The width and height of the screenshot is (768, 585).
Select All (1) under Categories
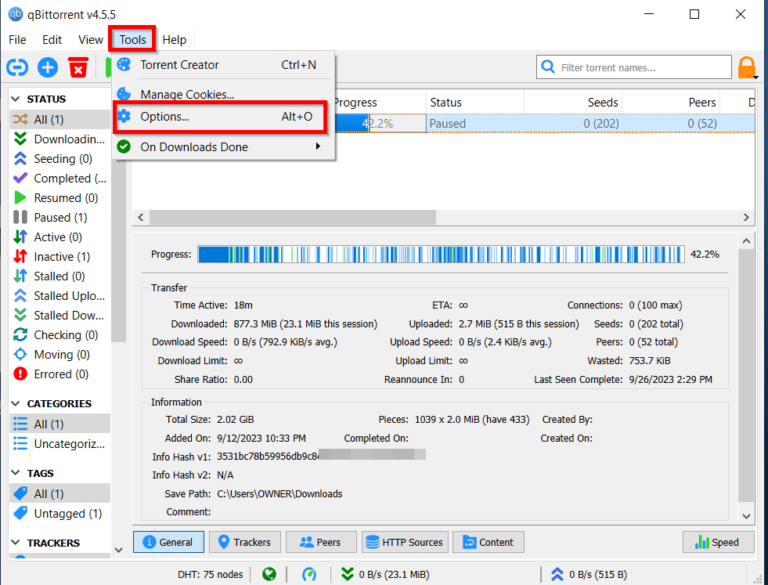tap(60, 424)
